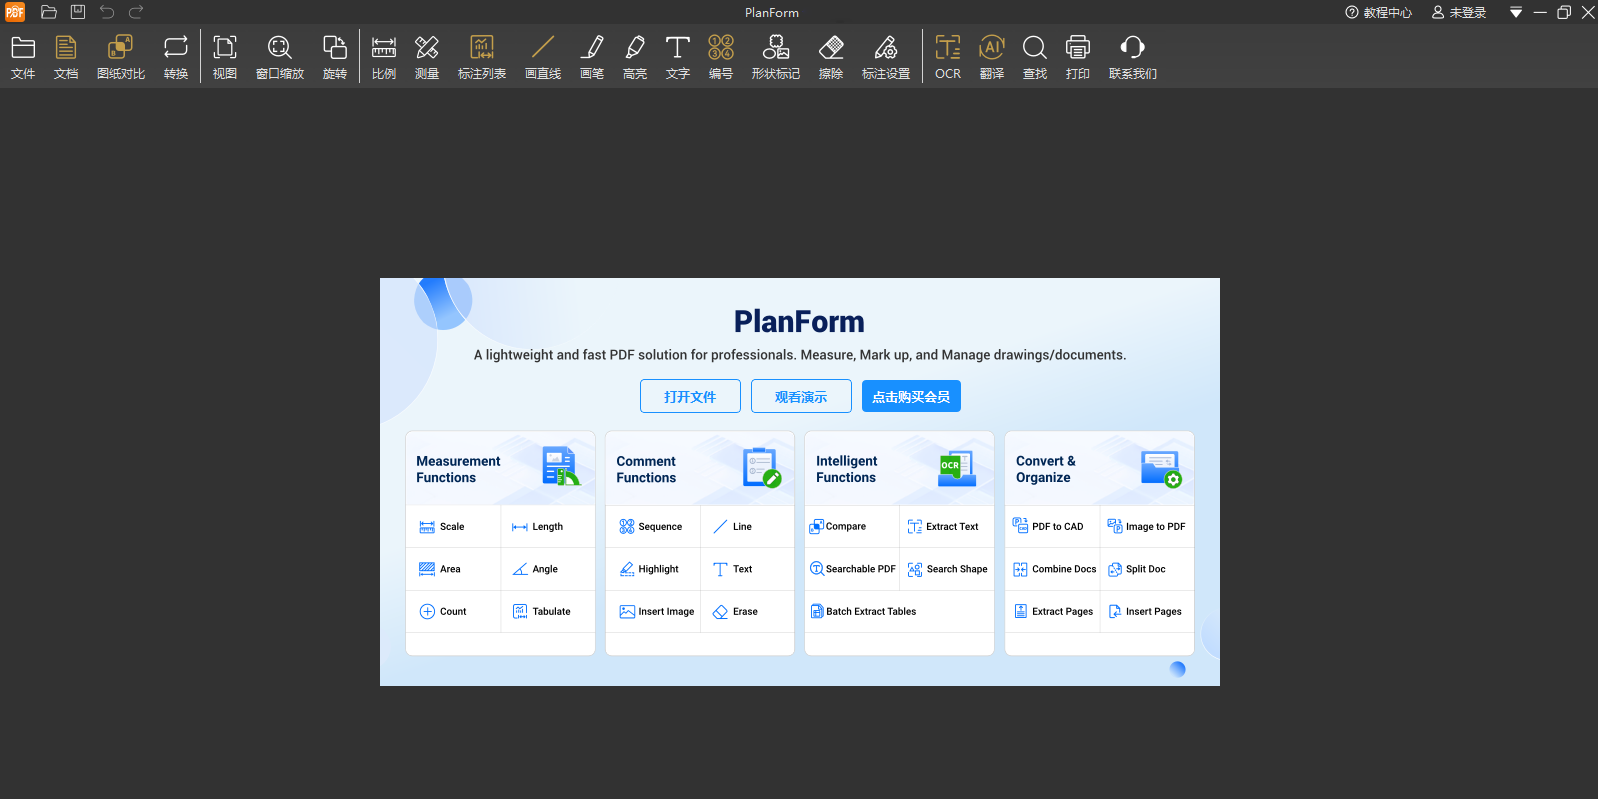
Task: Select PDF to CAD function tile
Action: (1050, 527)
